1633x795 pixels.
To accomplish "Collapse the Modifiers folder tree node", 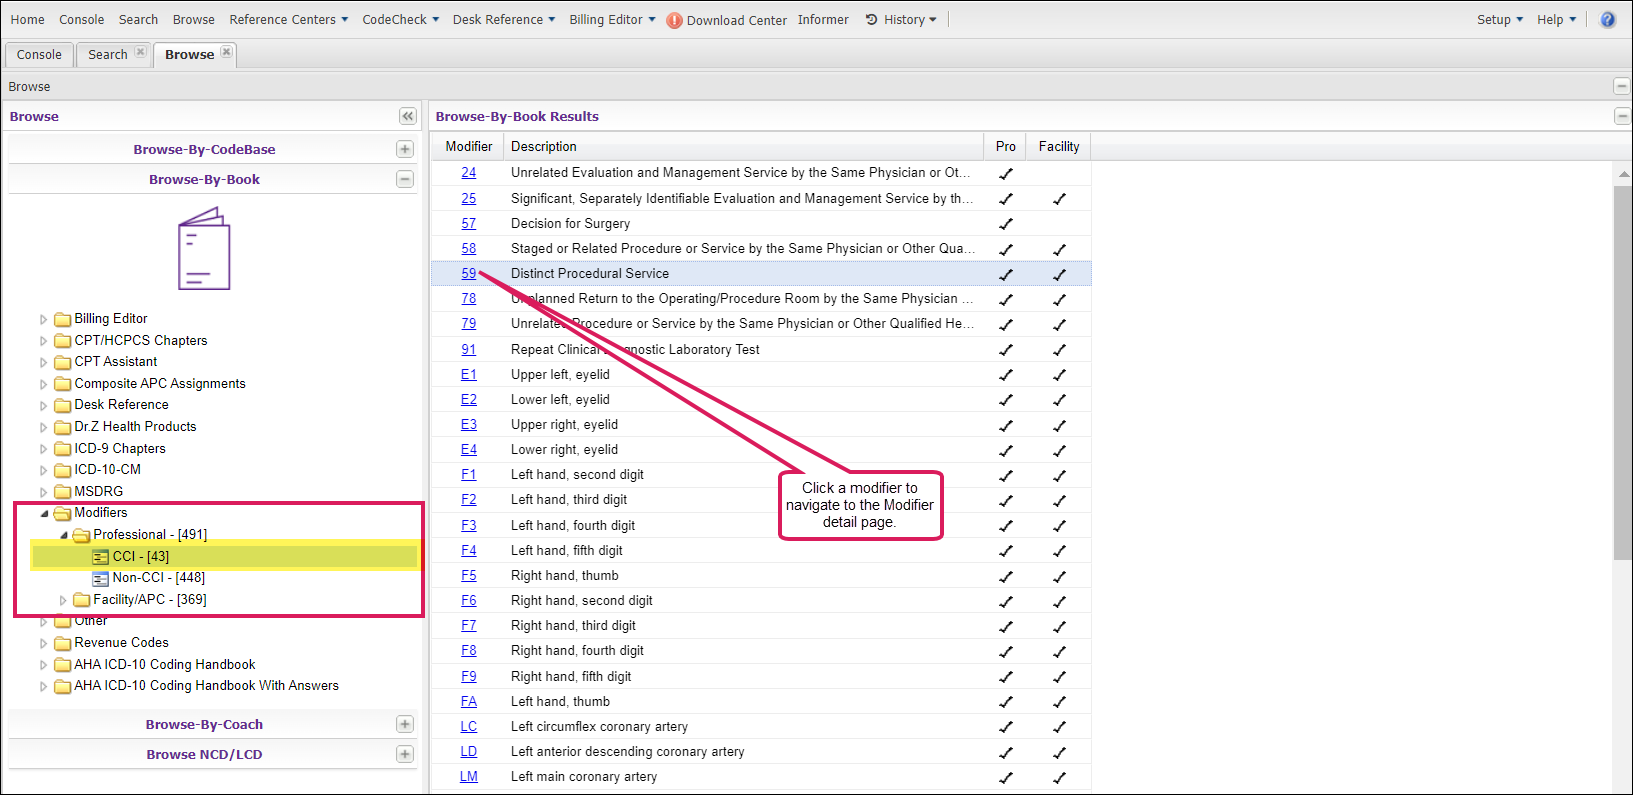I will pos(44,513).
